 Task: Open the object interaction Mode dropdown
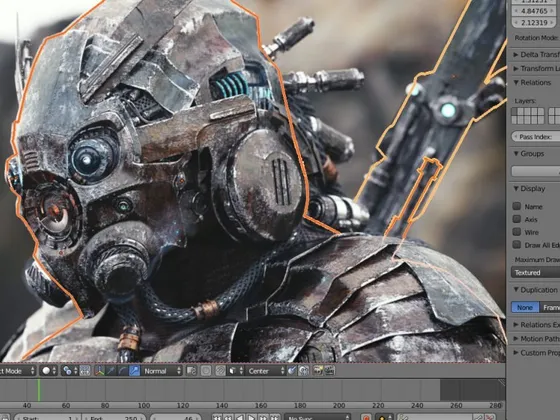tap(18, 371)
